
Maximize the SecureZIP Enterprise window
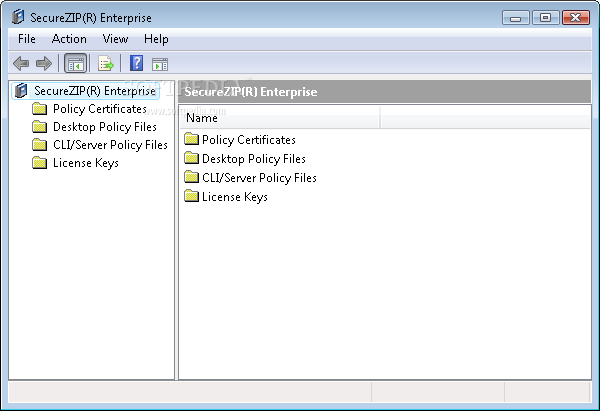(545, 18)
